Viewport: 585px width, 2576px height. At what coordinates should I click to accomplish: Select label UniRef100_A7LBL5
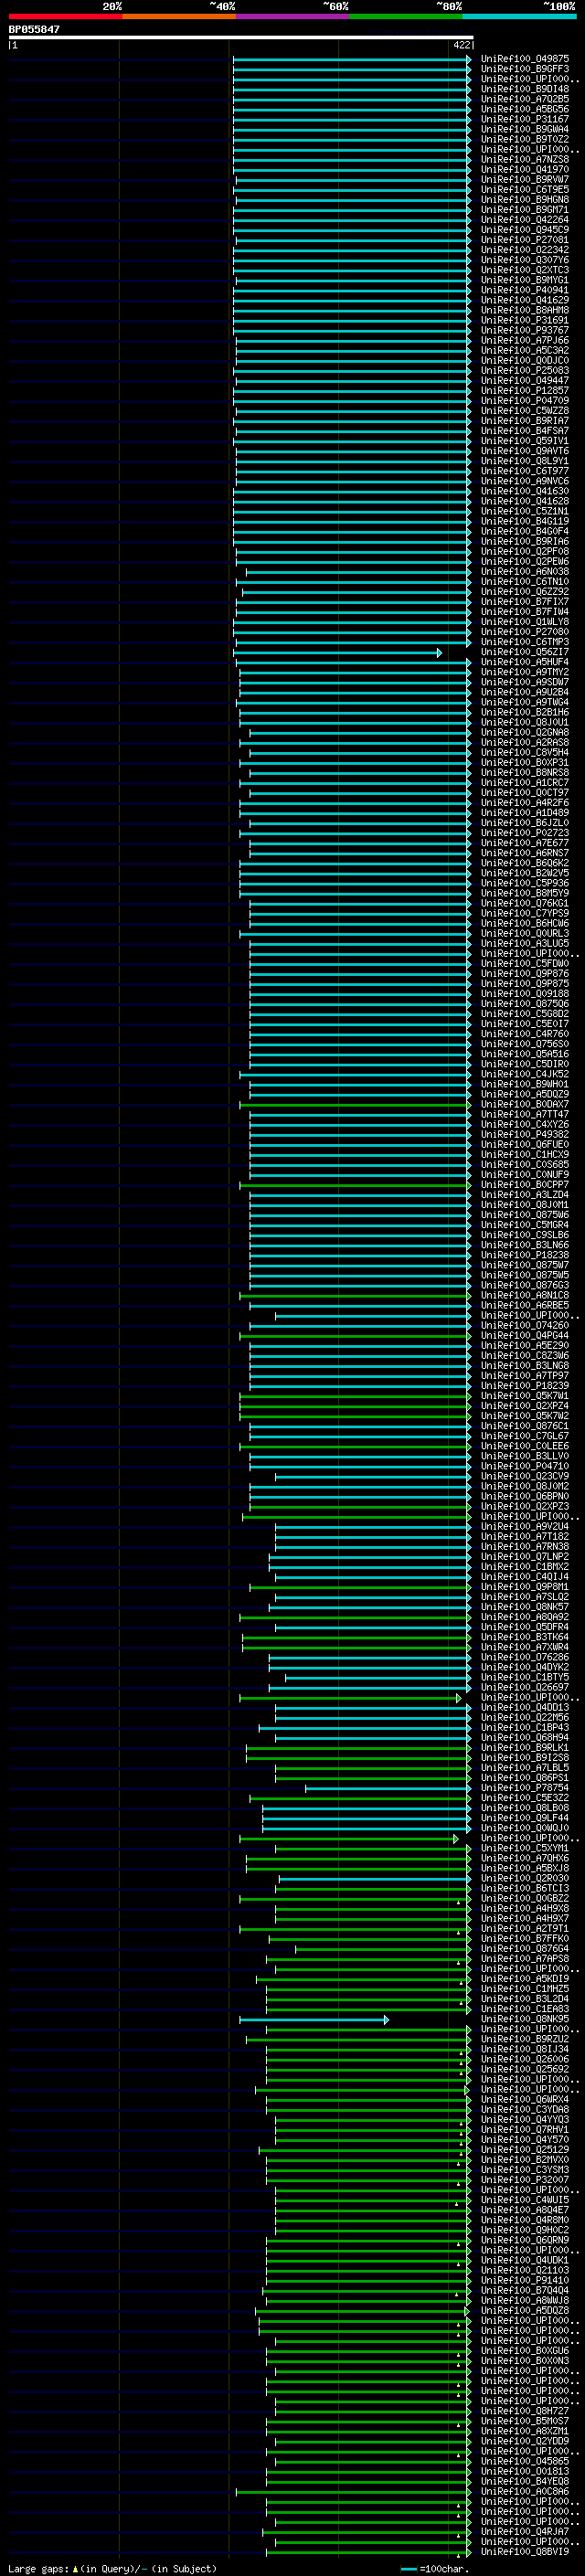524,1768
